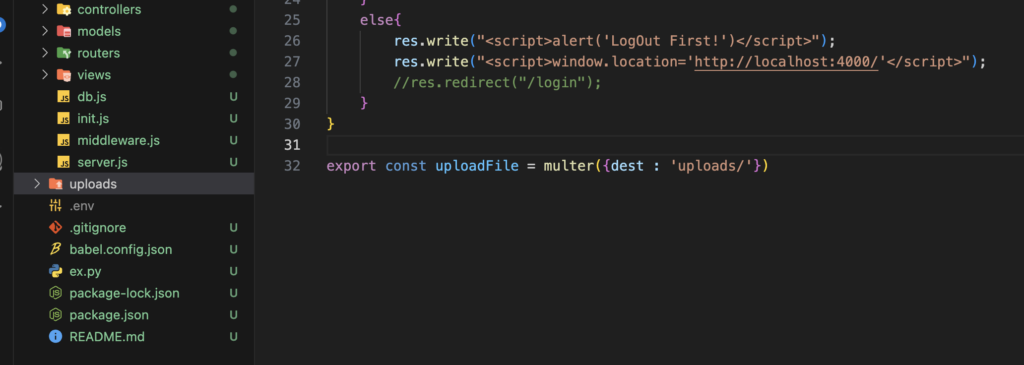
Task: Expand the views folder chevron
Action: (x=44, y=75)
